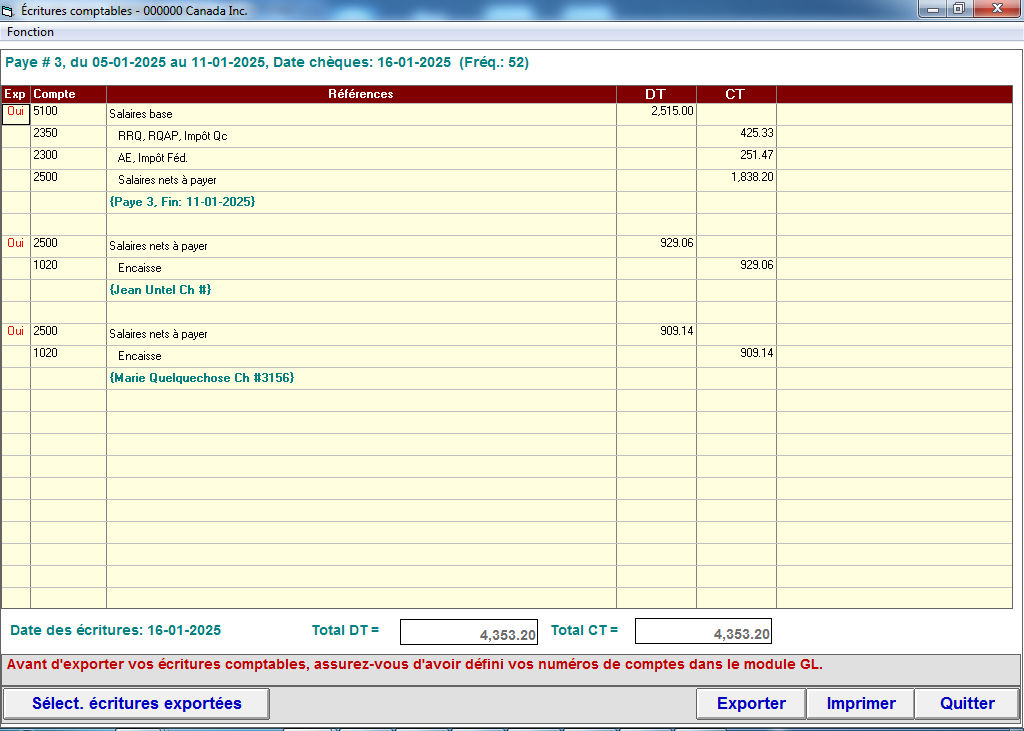Toggle the Oui export flag for the Marie Quelquechose entry
This screenshot has height=731, width=1024.
pos(16,332)
